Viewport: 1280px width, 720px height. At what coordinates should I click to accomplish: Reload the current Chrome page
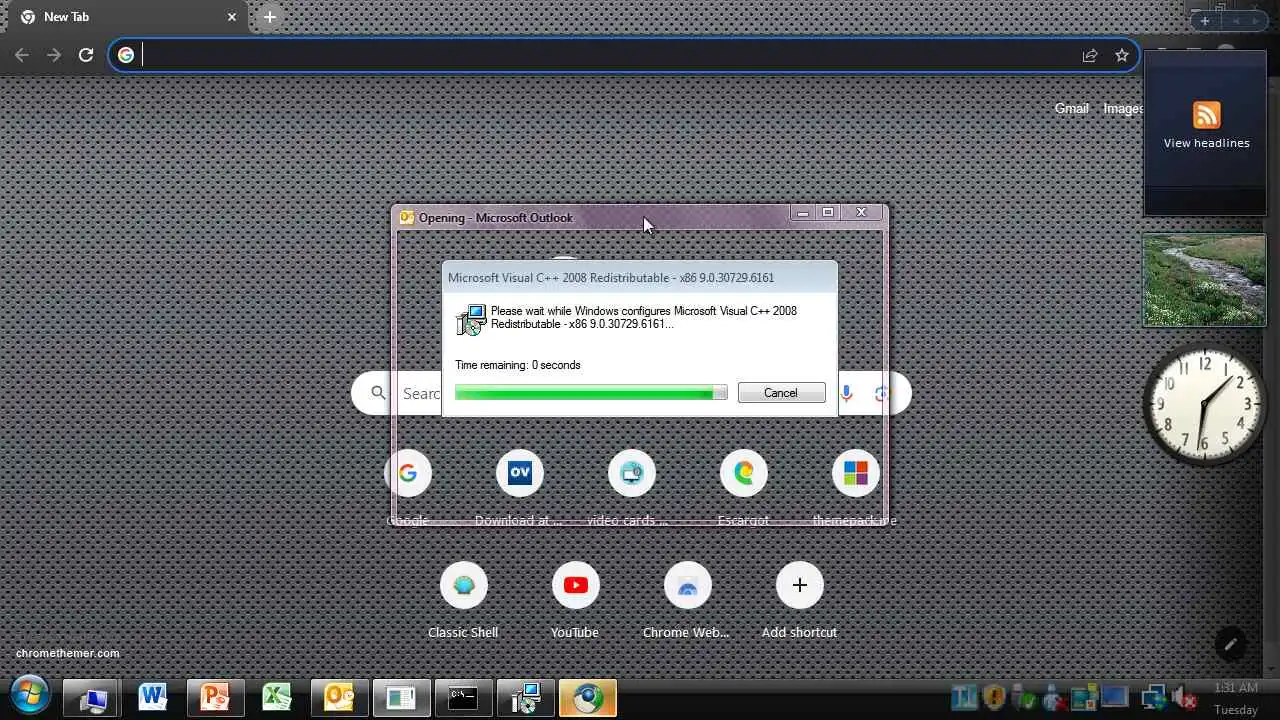coord(86,55)
